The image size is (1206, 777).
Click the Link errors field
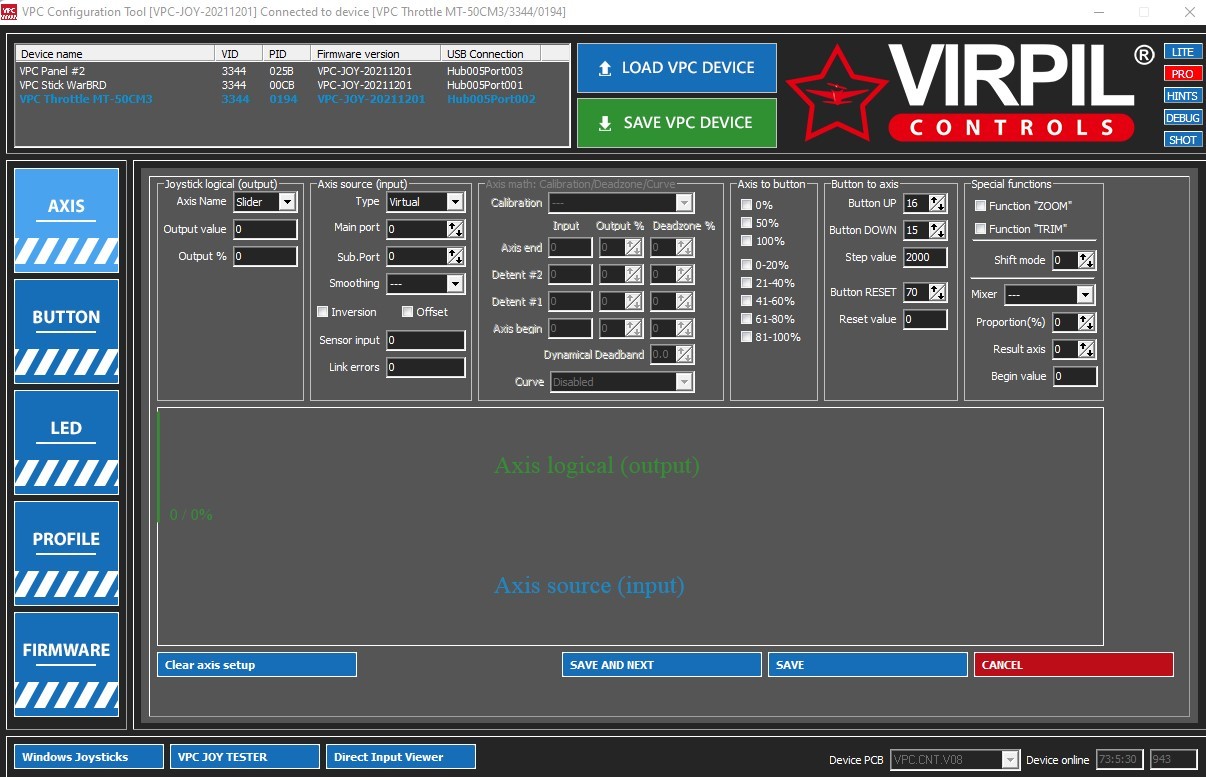coord(425,367)
